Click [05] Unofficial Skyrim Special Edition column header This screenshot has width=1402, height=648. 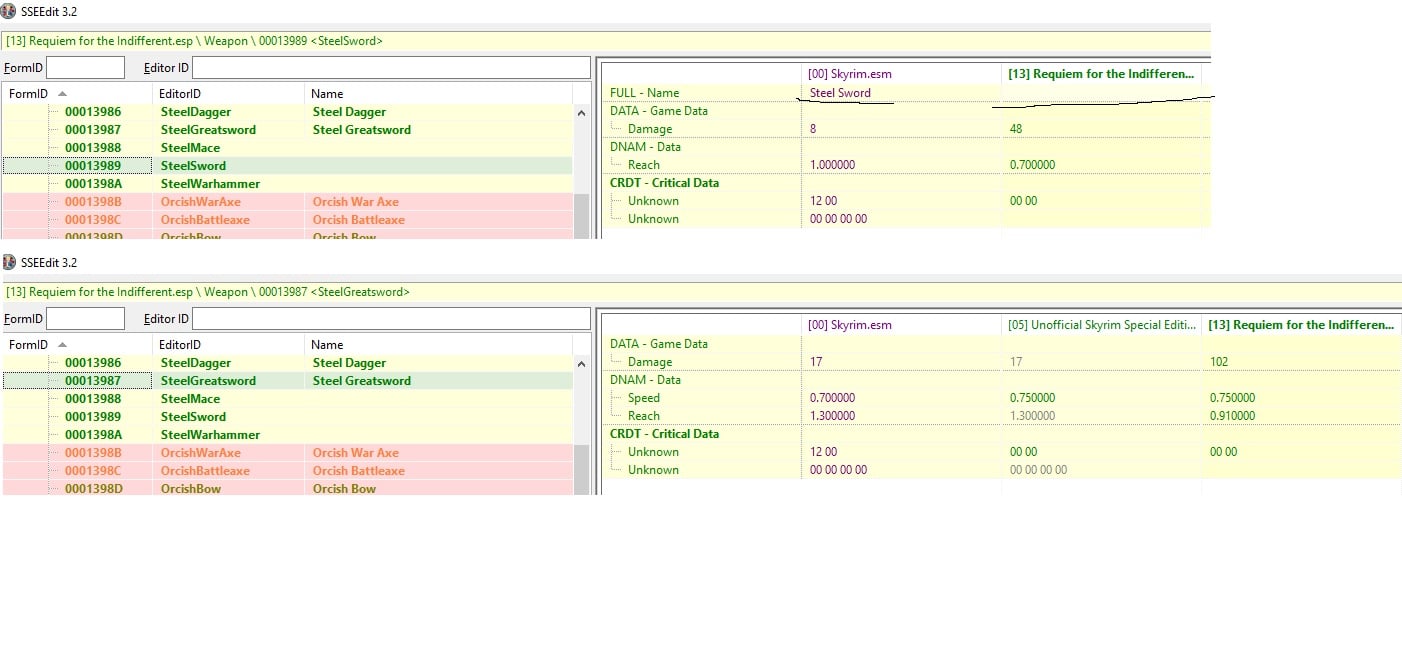(1102, 325)
